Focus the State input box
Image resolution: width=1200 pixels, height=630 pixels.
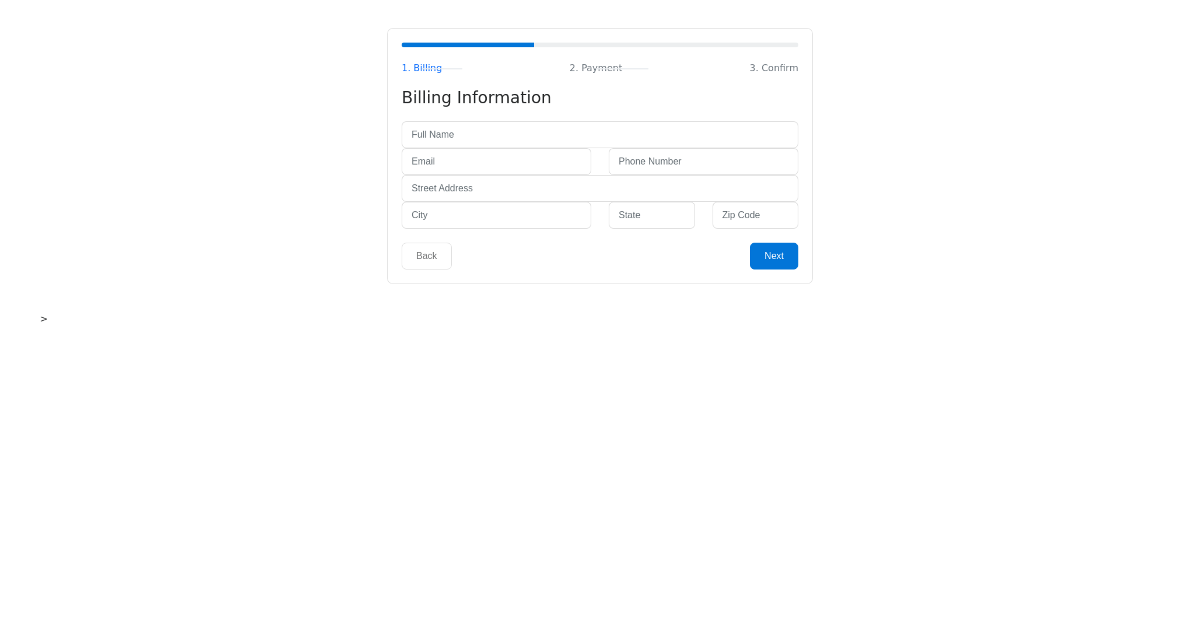[651, 215]
